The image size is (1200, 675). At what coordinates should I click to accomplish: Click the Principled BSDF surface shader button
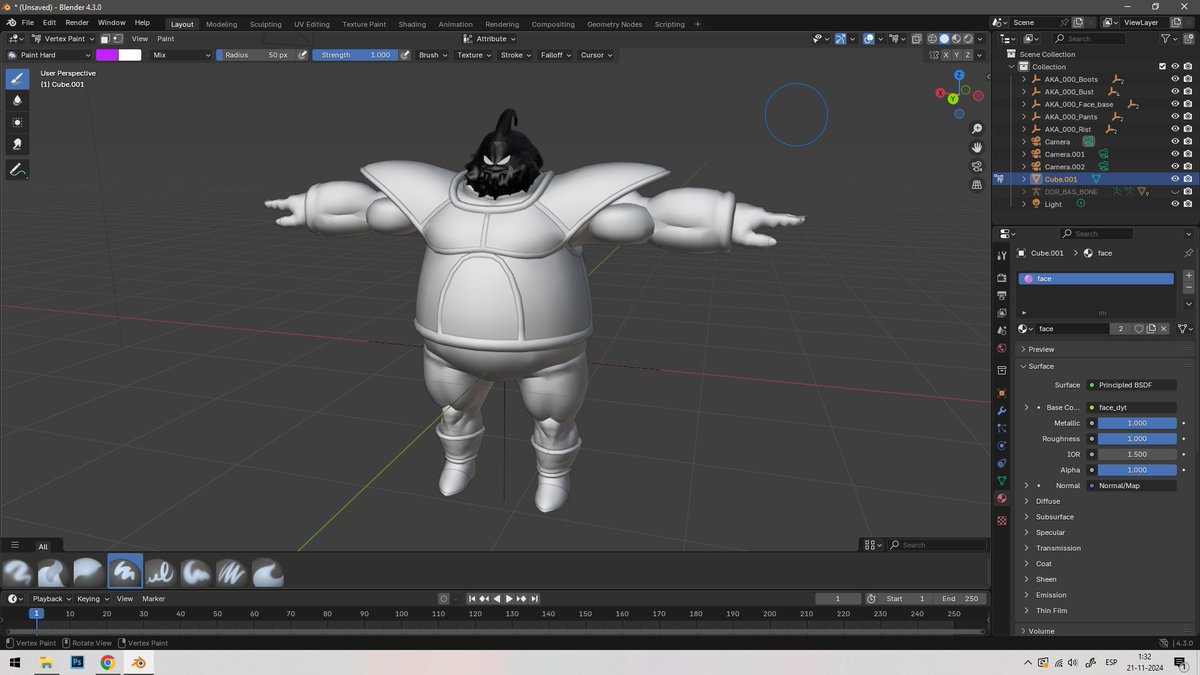click(x=1132, y=385)
